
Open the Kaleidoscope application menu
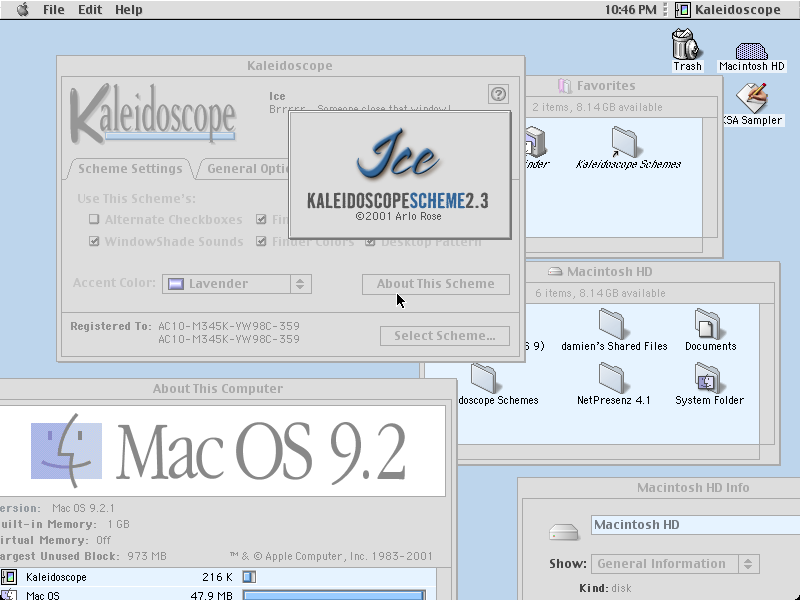click(729, 10)
